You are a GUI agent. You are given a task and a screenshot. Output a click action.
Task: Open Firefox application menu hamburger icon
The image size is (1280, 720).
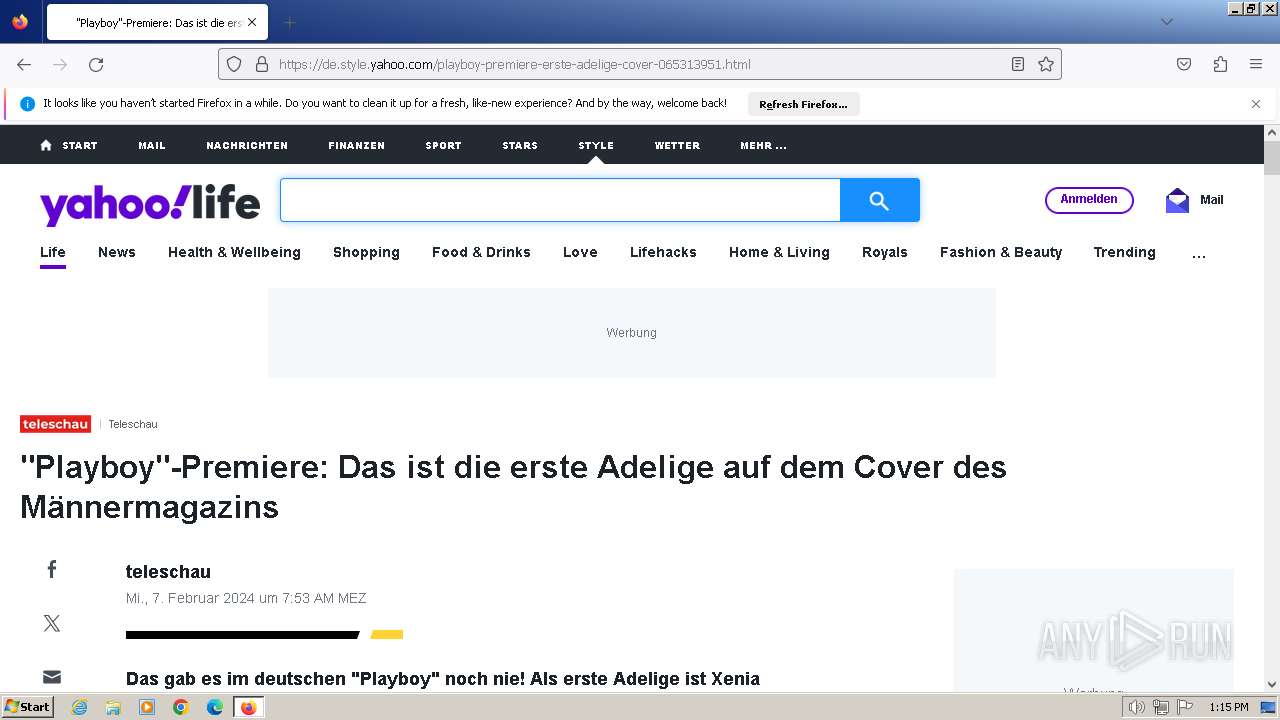pyautogui.click(x=1256, y=64)
